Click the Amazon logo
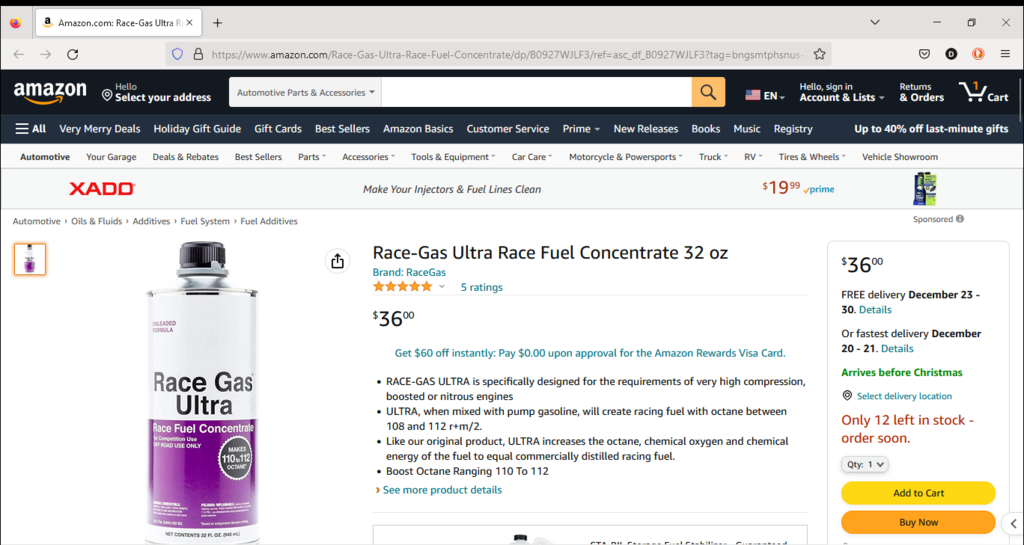Viewport: 1024px width, 545px height. pos(50,93)
